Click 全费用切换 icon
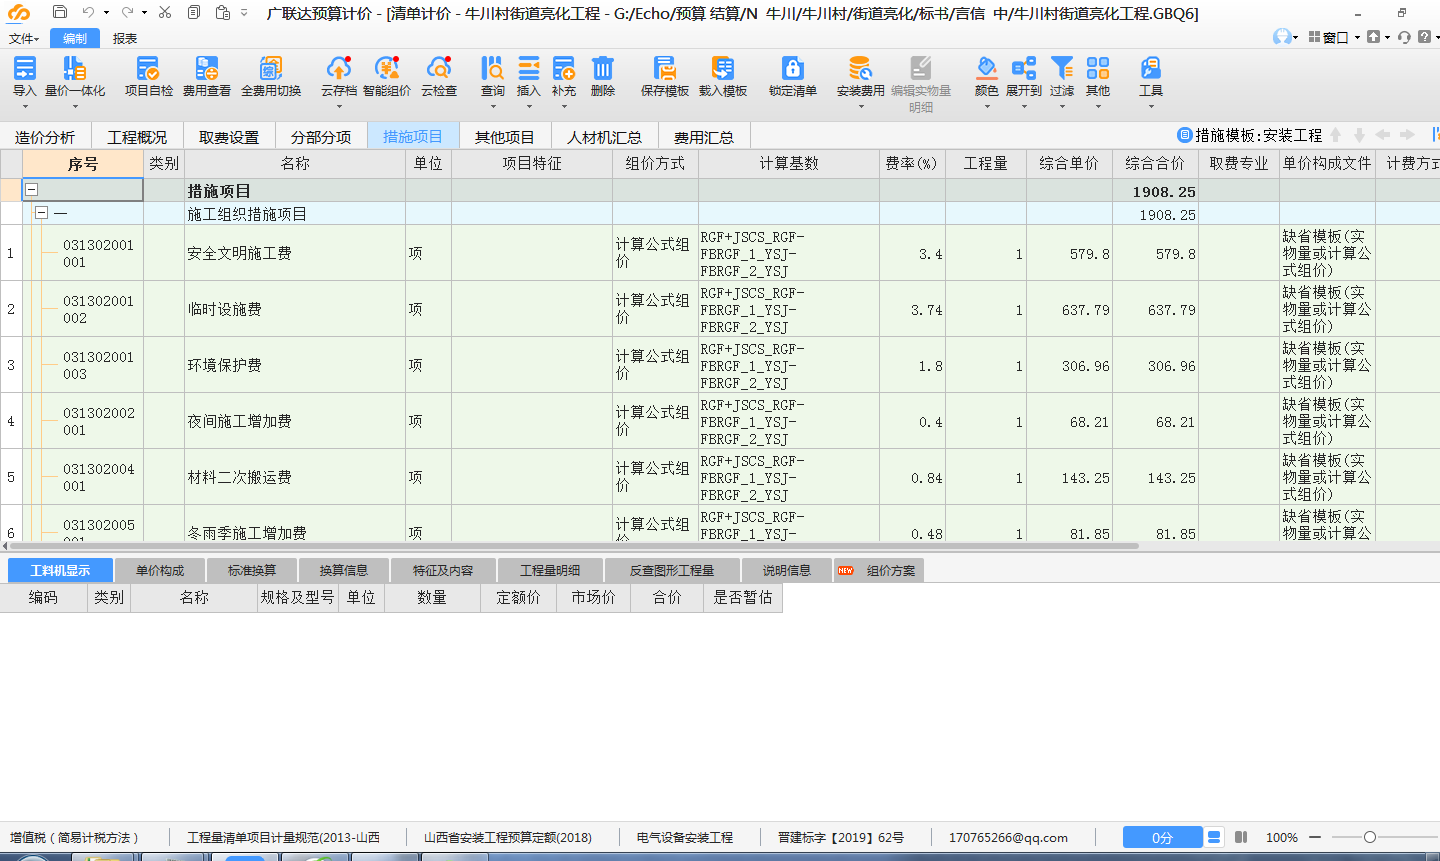This screenshot has height=861, width=1440. point(271,68)
